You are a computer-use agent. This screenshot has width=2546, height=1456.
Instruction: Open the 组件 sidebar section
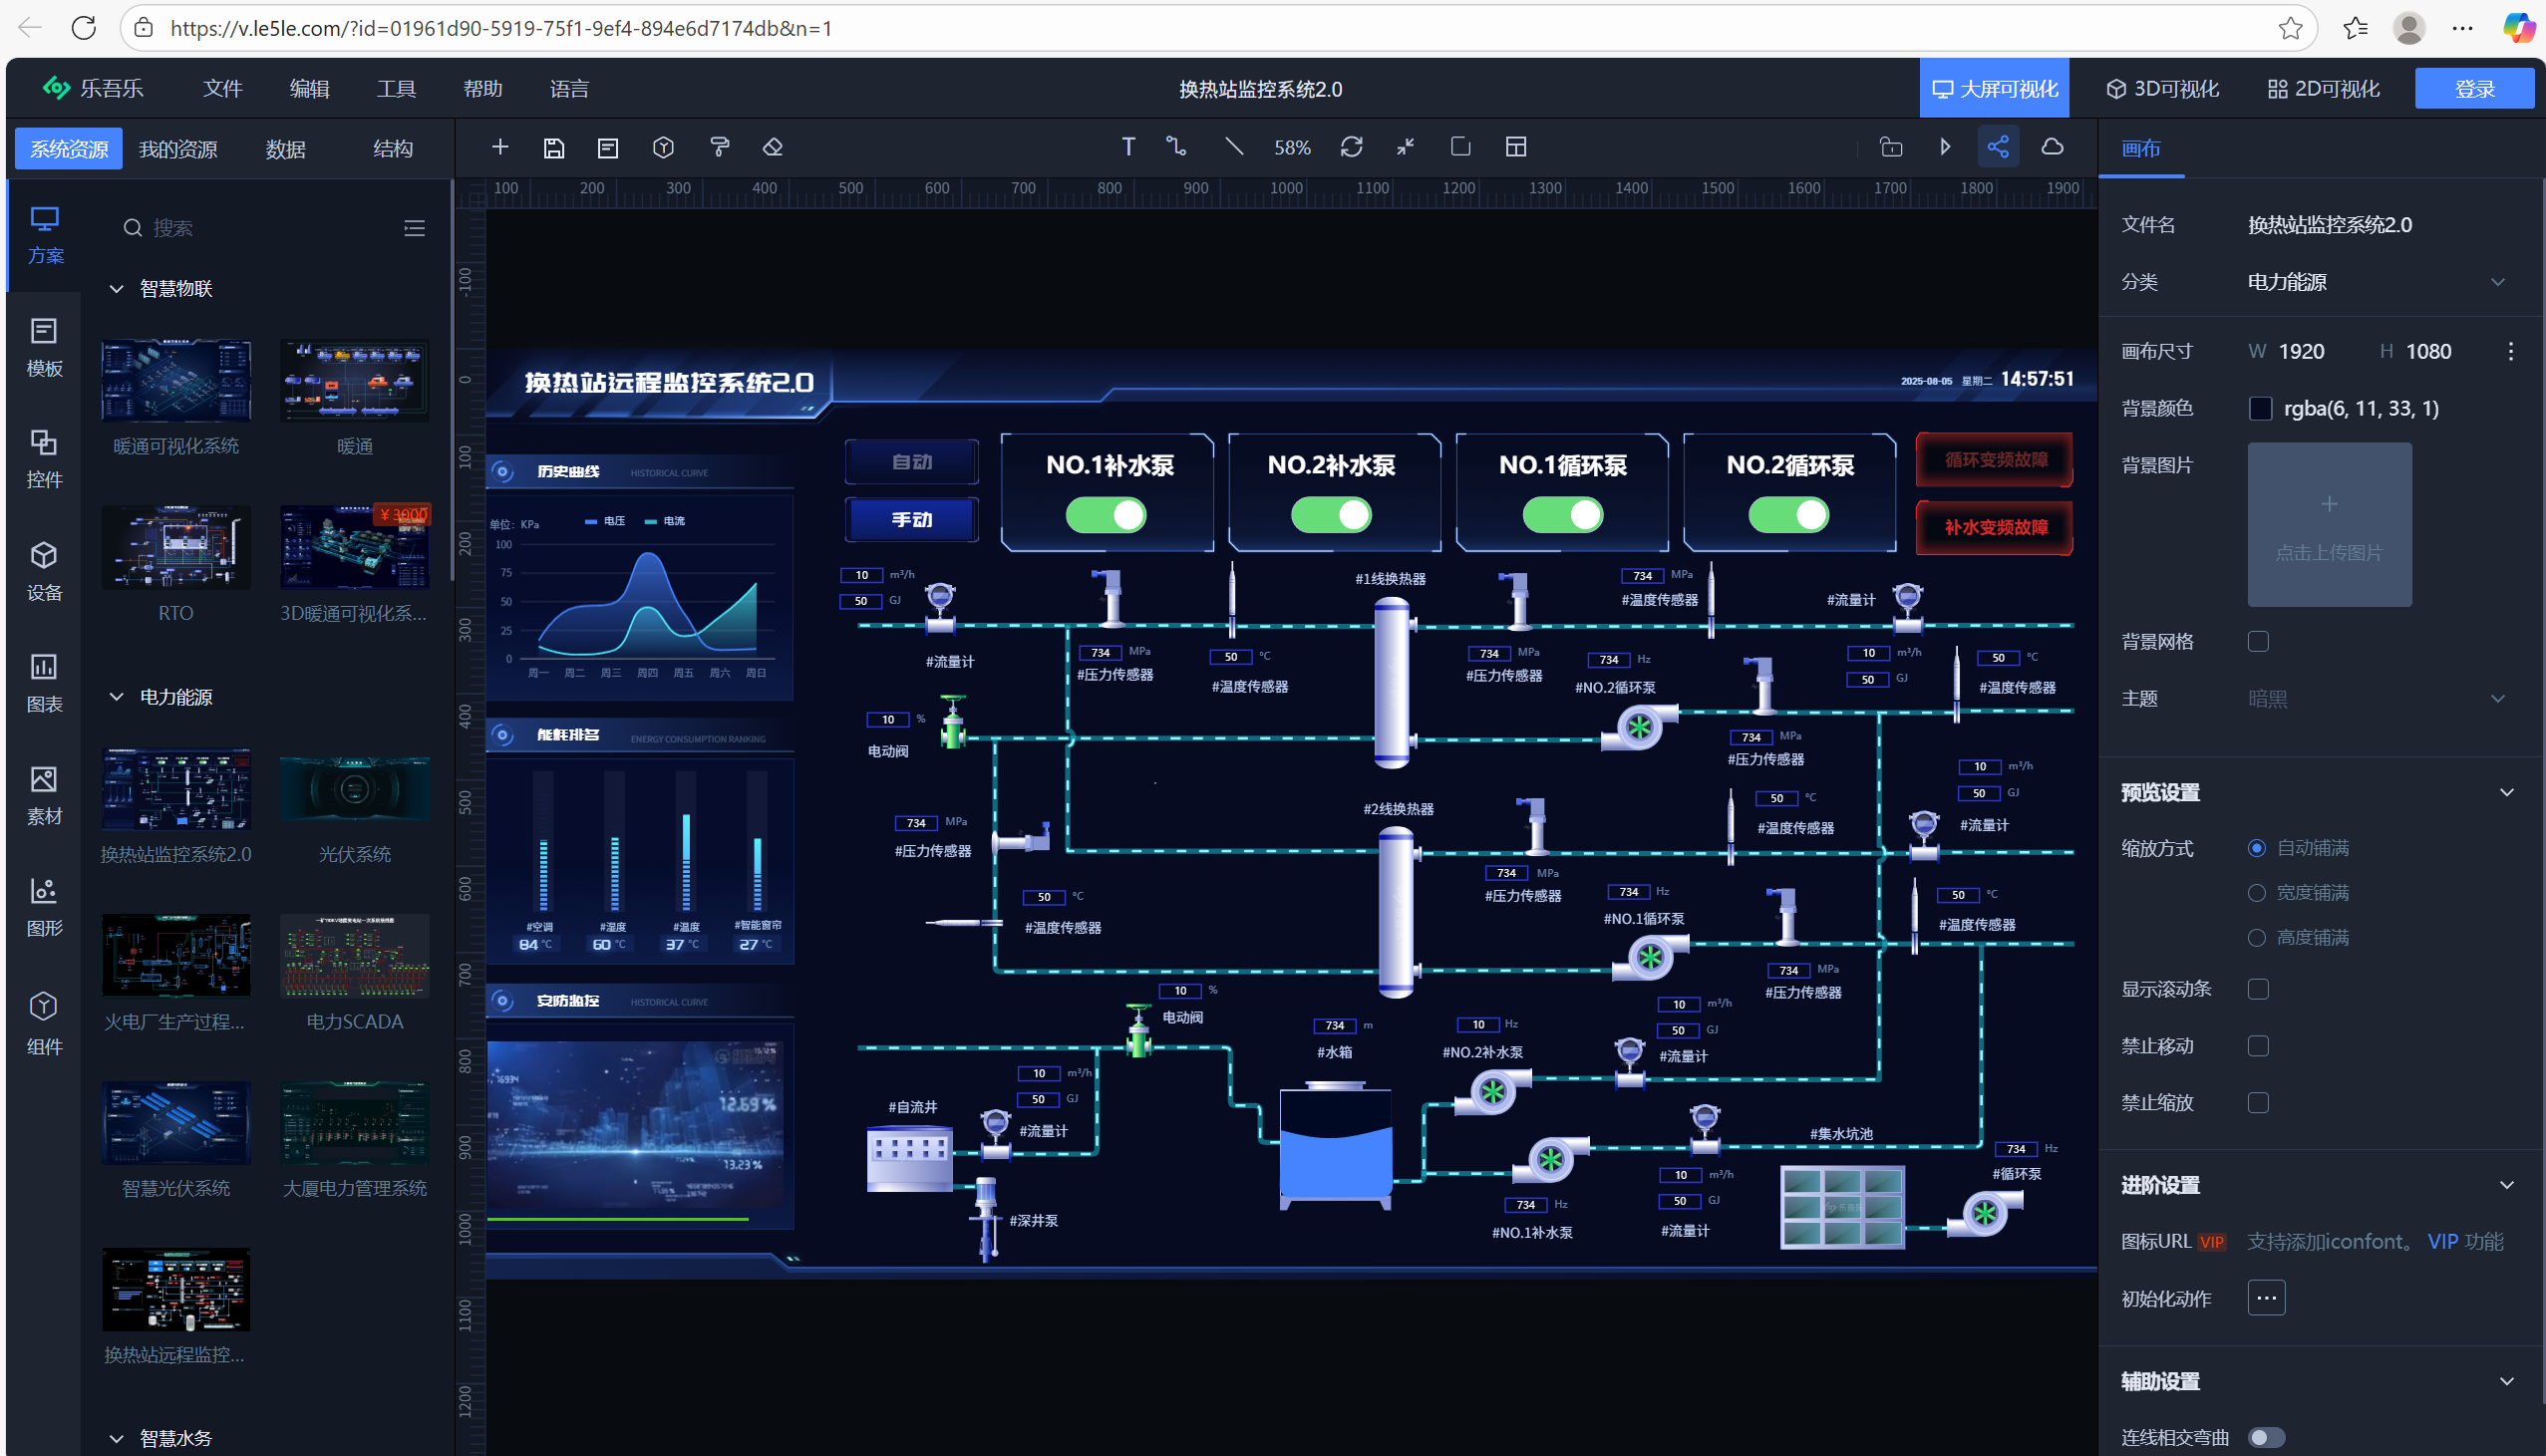click(45, 1025)
